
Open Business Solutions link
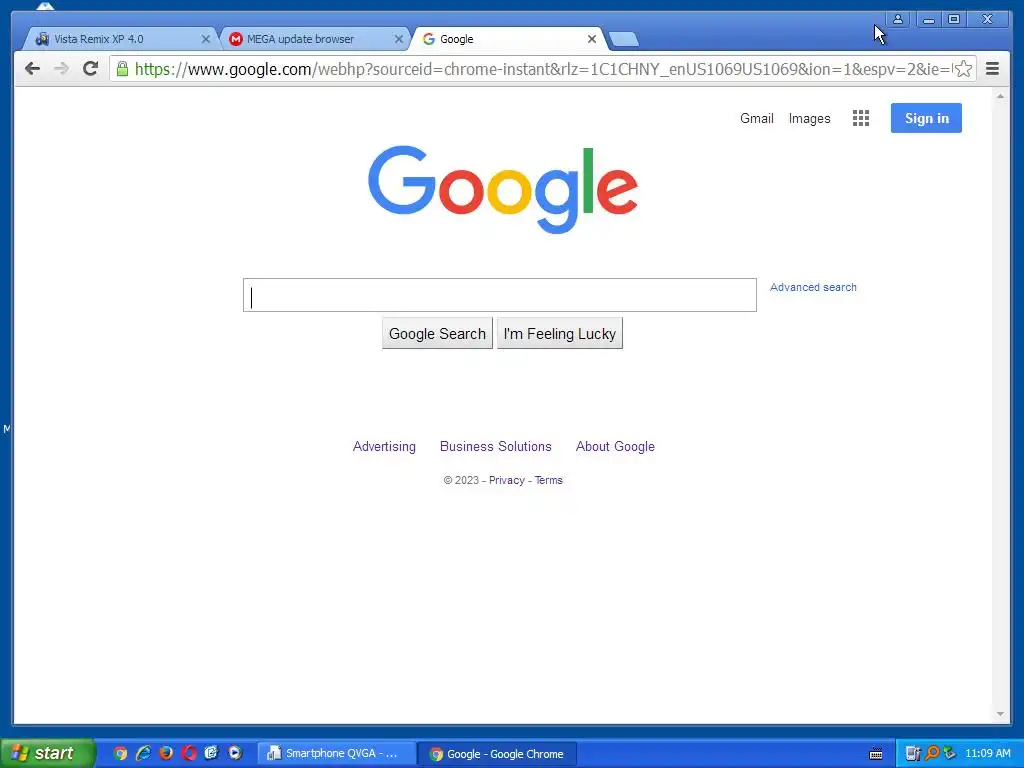[x=496, y=447]
